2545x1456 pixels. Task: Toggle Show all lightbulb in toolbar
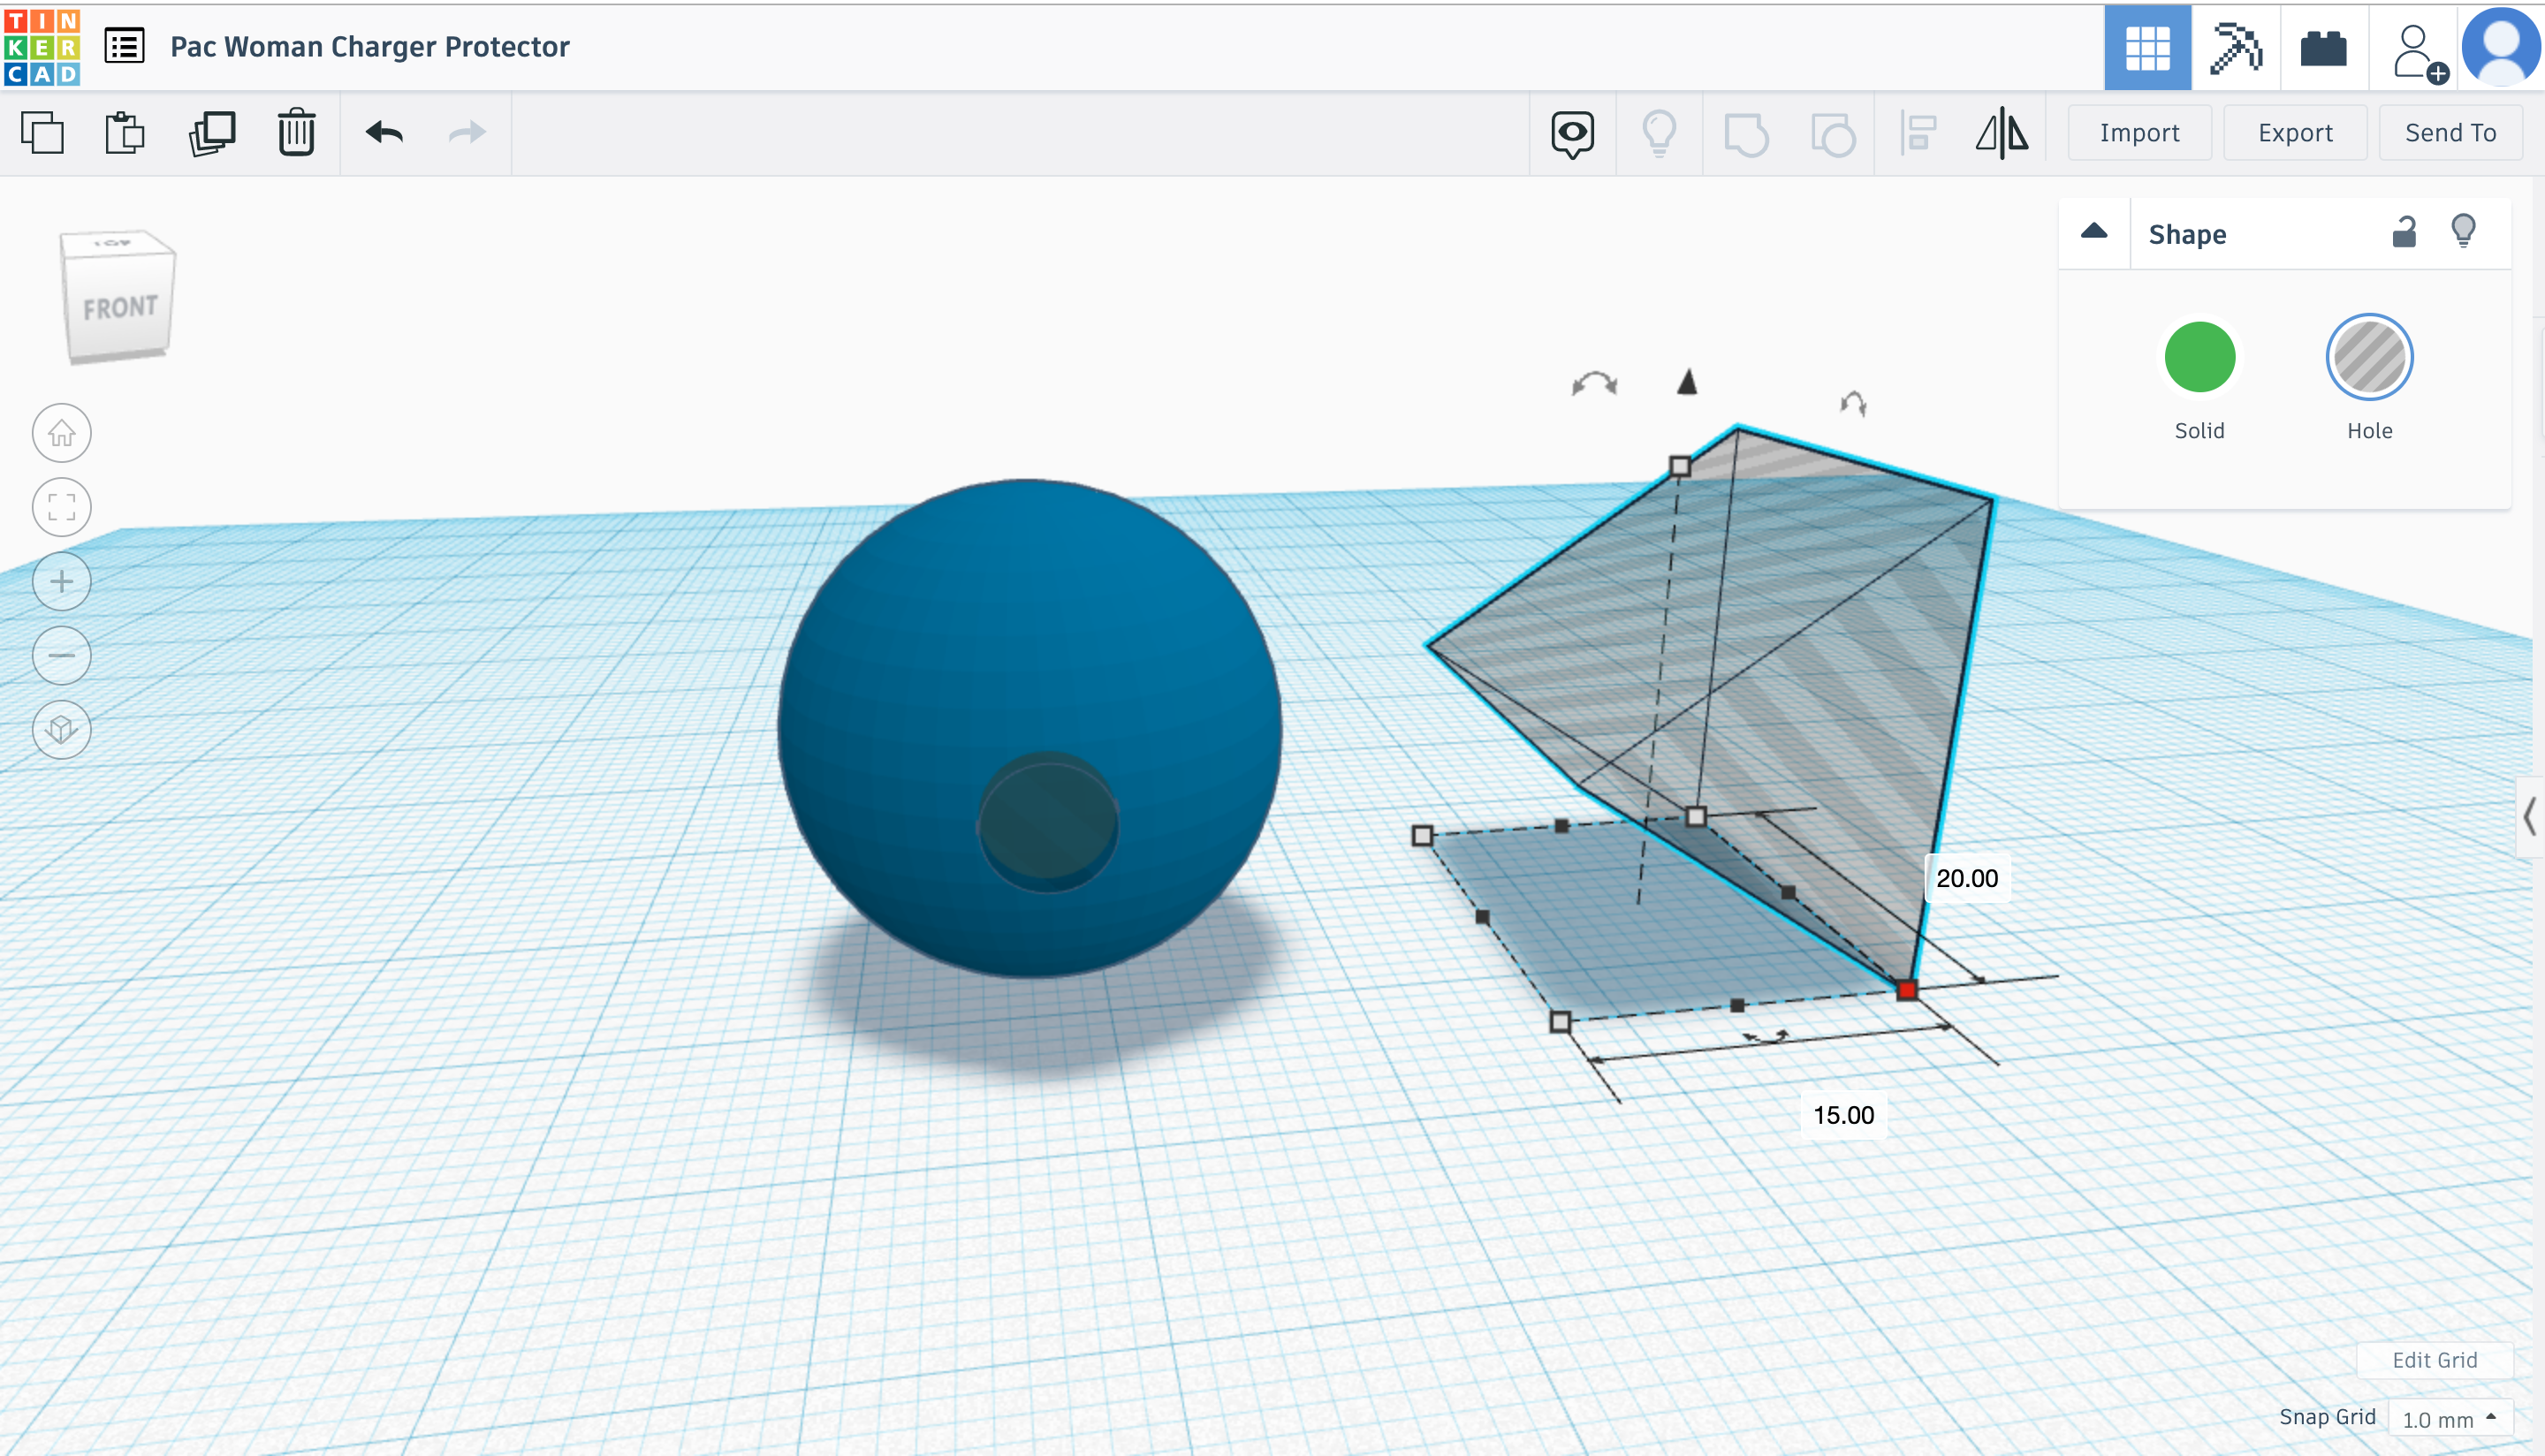(1659, 133)
